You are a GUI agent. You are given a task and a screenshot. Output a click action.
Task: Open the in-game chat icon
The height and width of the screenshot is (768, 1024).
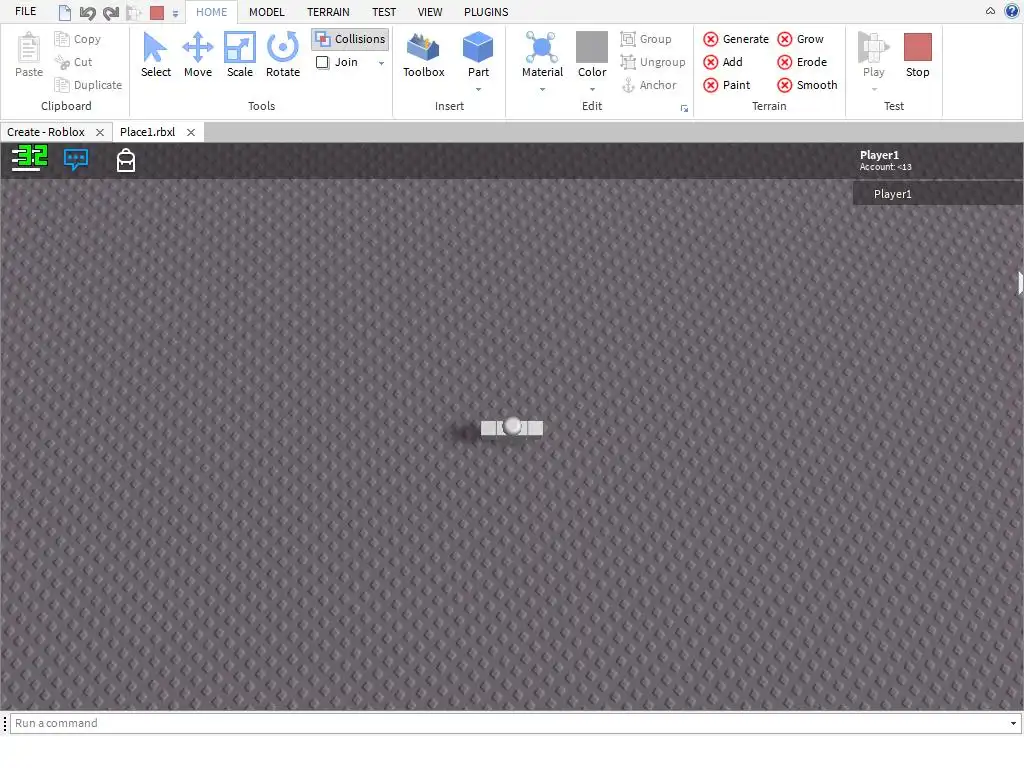(76, 159)
